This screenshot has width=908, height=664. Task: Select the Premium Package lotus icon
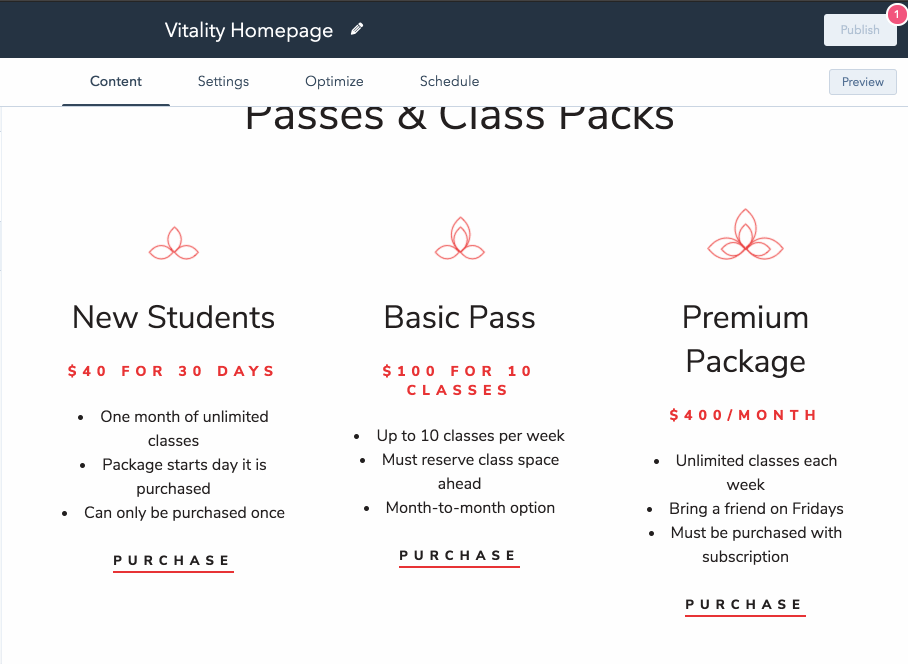(x=745, y=234)
